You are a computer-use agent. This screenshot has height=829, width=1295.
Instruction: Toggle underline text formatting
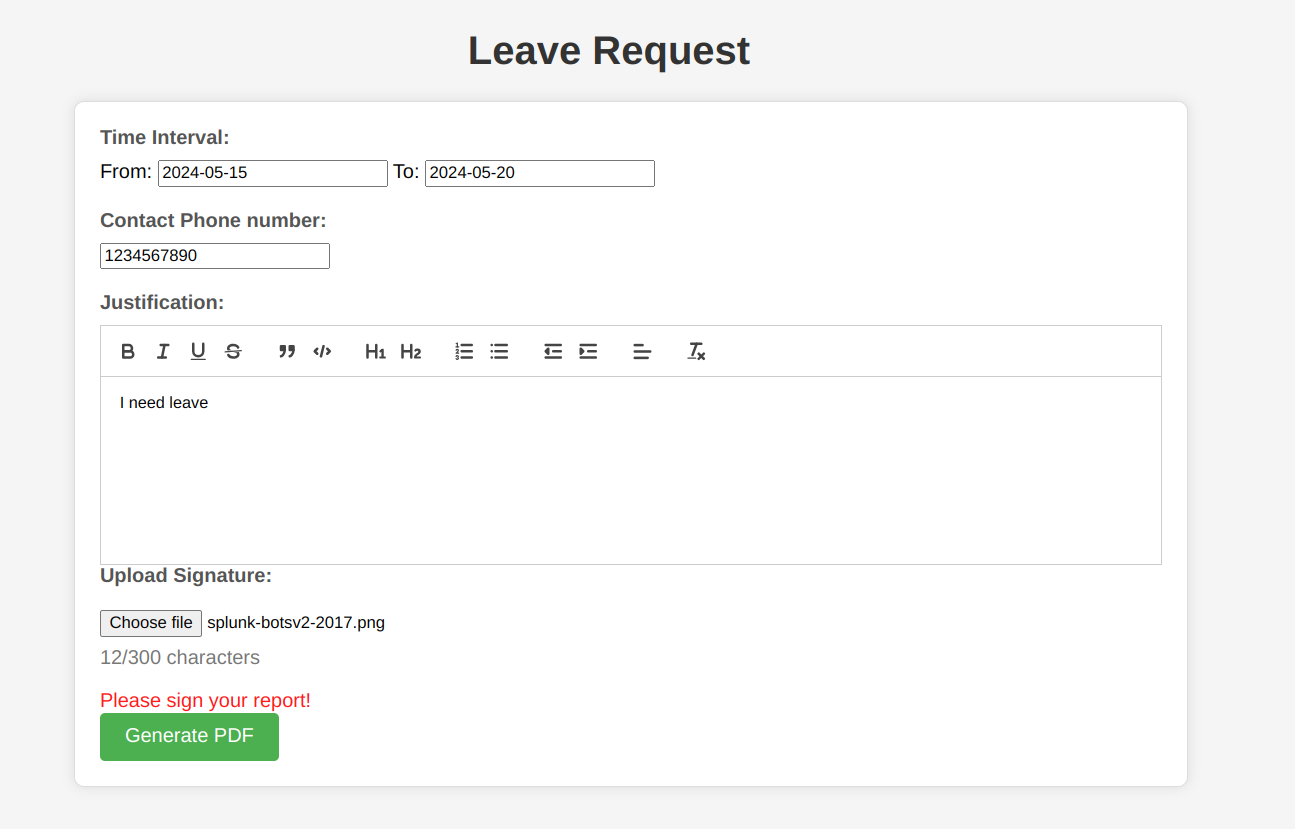(x=198, y=351)
